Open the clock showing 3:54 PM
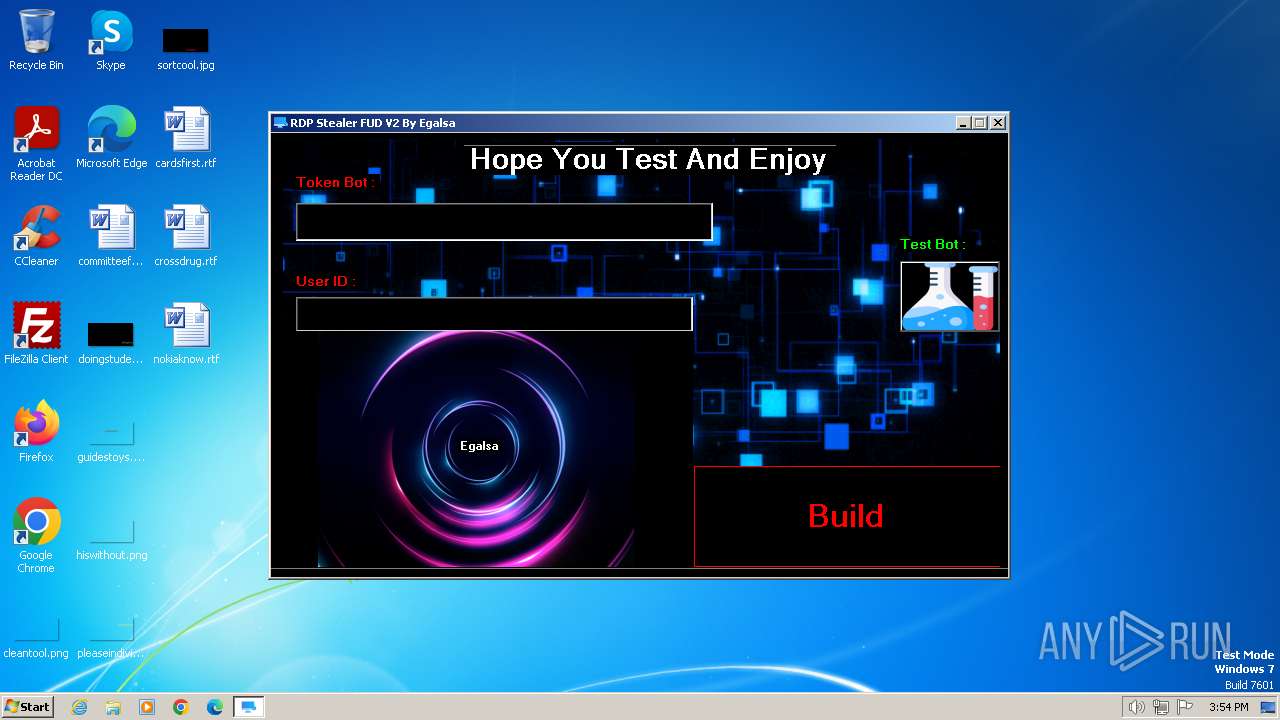Screen dimensions: 1280x720 pos(1228,707)
